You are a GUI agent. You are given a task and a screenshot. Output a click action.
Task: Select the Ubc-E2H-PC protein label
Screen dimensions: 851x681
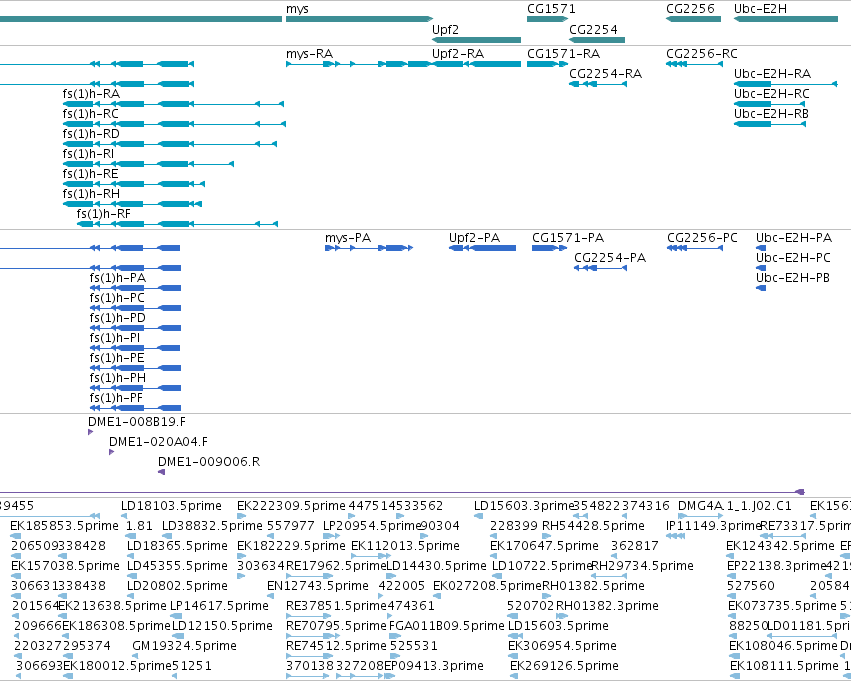point(793,258)
